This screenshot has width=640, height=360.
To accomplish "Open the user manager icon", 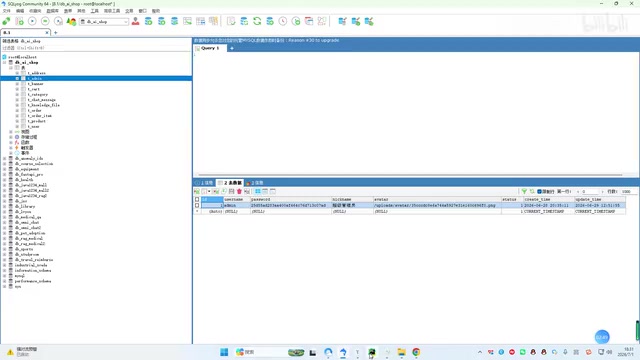I will click(136, 21).
